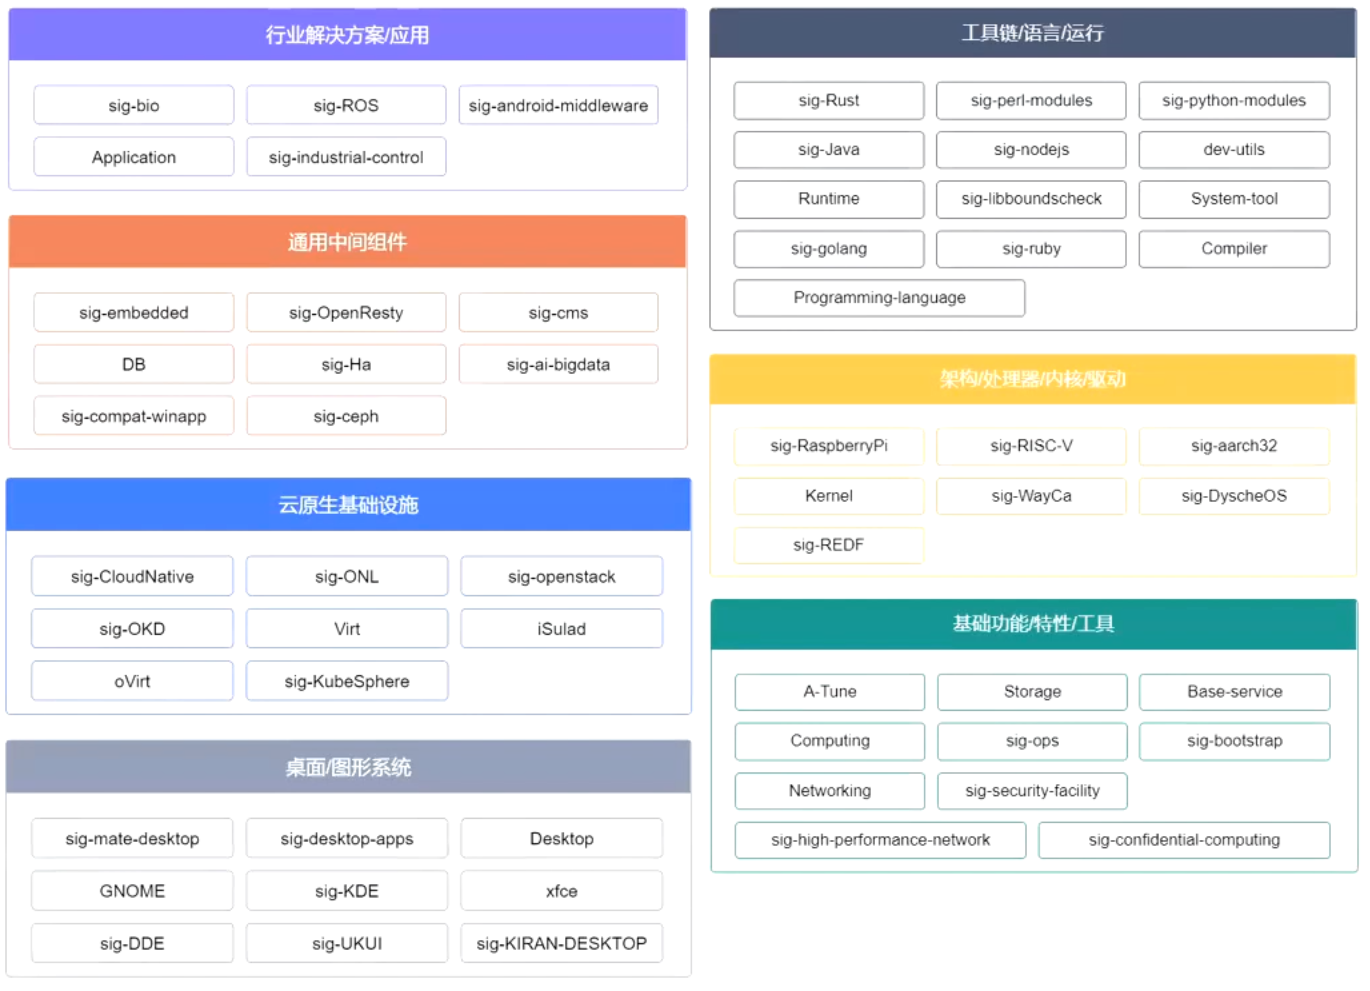Select sig-RaspberryPi
The image size is (1370, 991).
[x=829, y=446]
